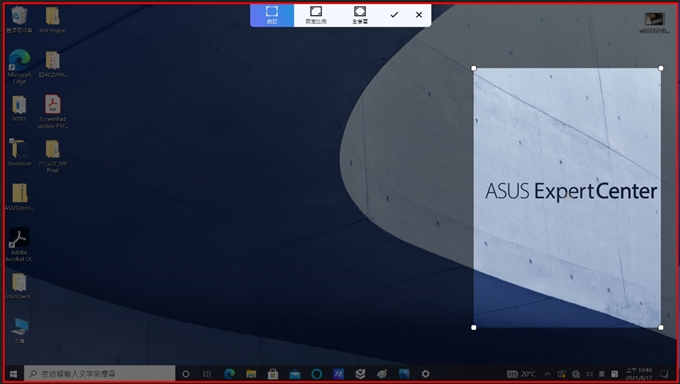Click the bottom-right handle of the selection
680x384 pixels.
[x=661, y=328]
